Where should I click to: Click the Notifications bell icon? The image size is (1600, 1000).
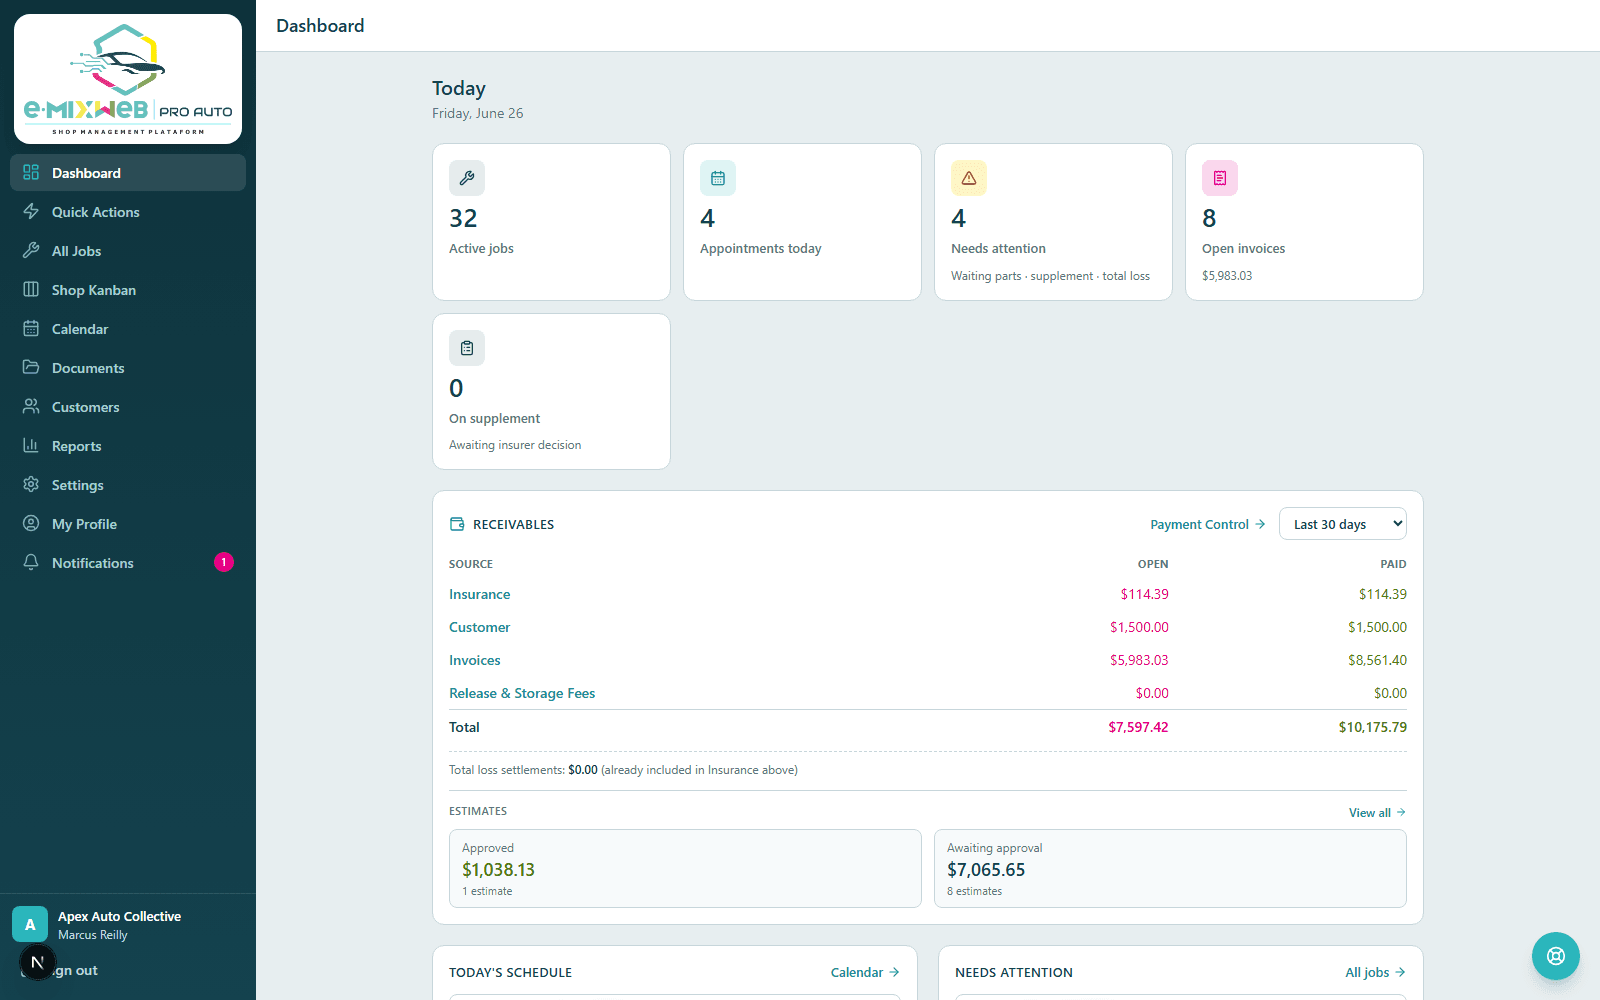pos(31,562)
